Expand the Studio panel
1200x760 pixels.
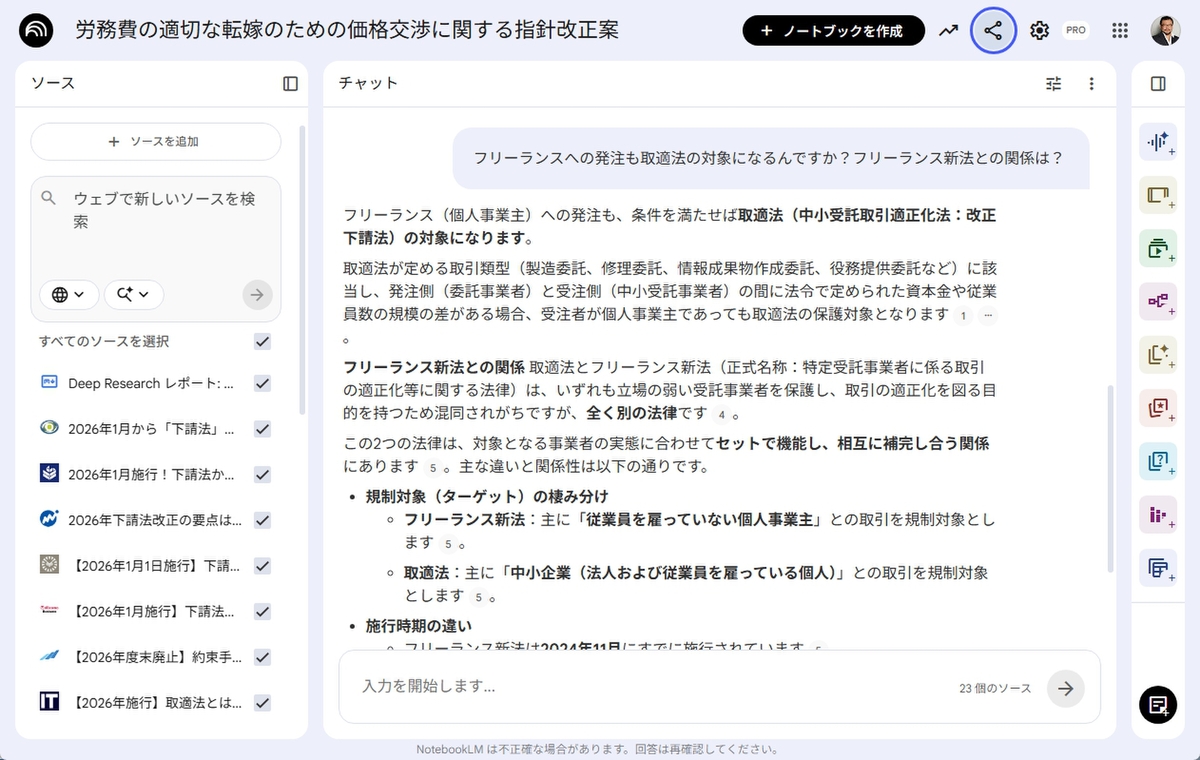click(x=1158, y=84)
